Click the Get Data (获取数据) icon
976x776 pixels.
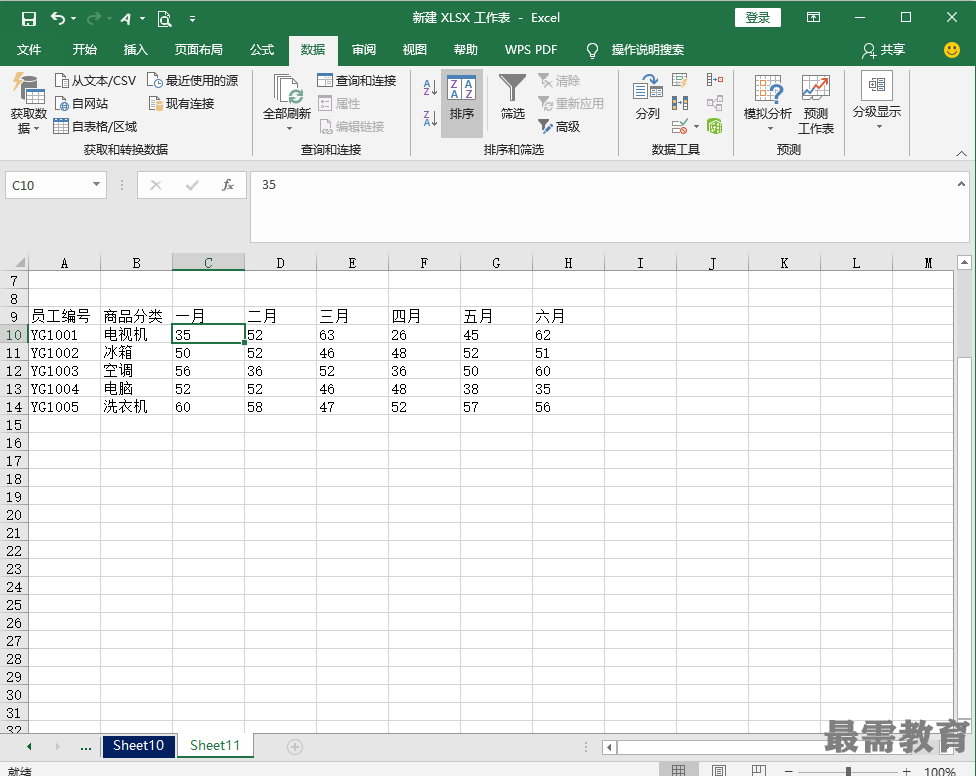(29, 103)
